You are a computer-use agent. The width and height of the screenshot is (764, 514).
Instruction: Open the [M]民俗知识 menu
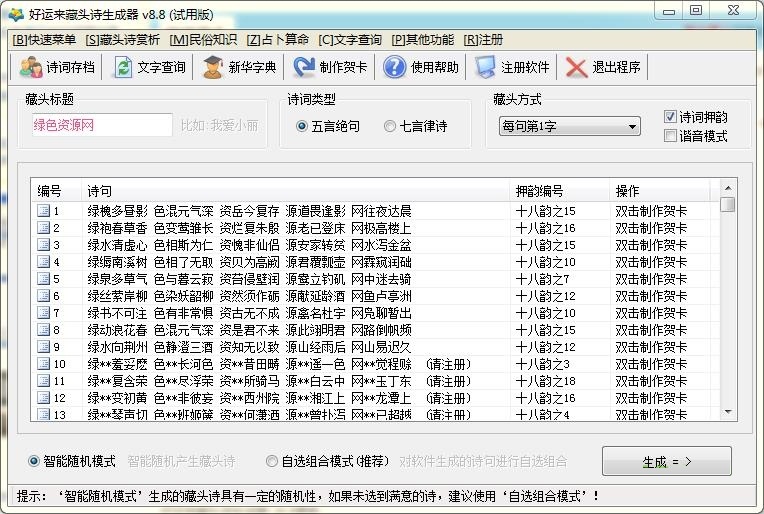pos(203,40)
